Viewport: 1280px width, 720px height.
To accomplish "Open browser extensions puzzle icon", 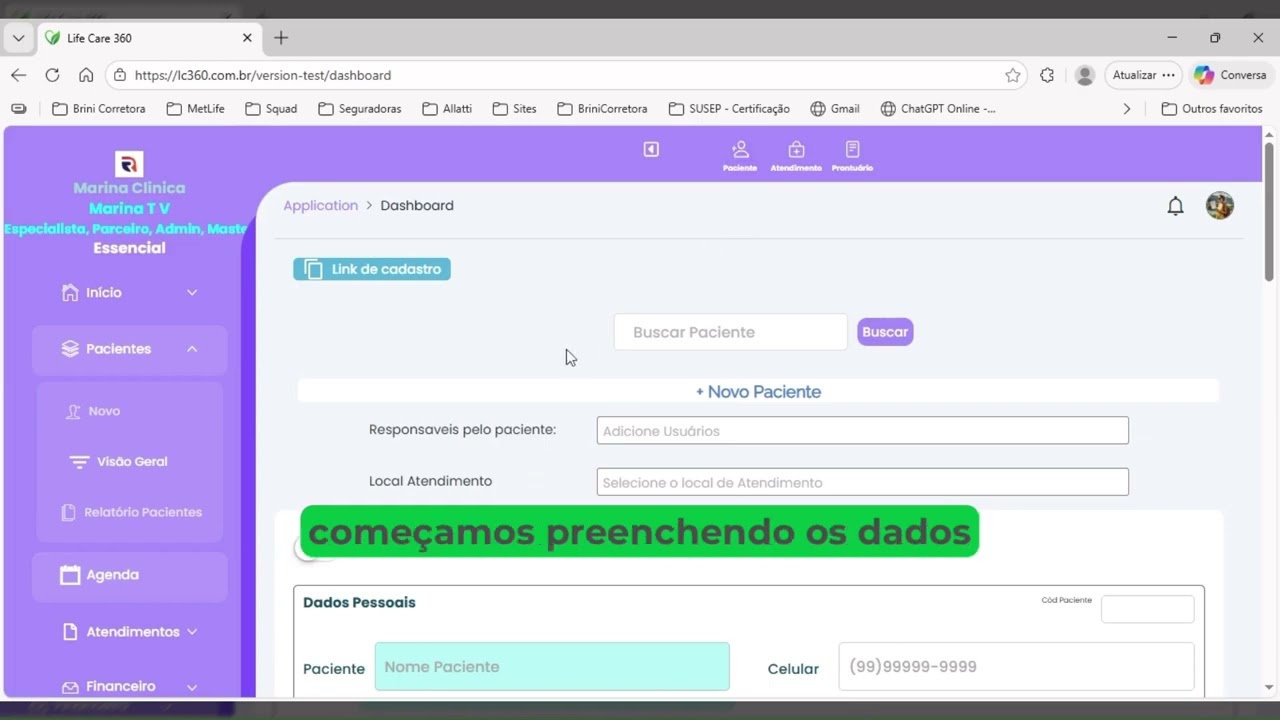I will (x=1047, y=75).
